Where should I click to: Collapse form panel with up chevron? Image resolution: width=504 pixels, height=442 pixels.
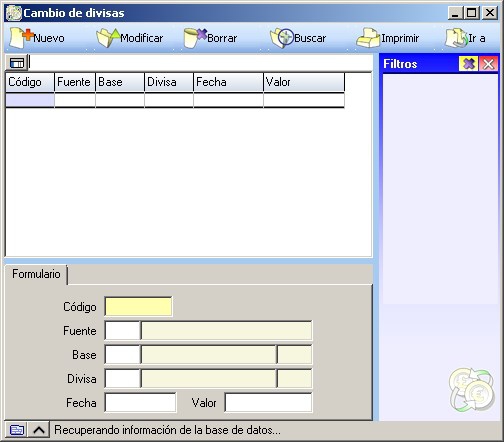click(x=39, y=430)
